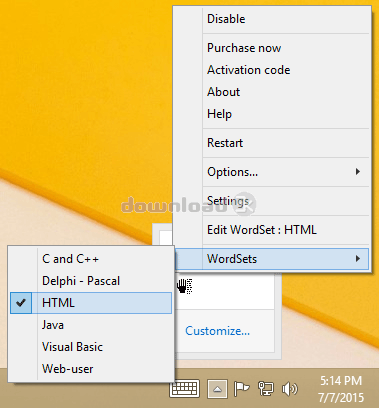
Task: Select Edit WordSet : HTML
Action: tap(272, 230)
